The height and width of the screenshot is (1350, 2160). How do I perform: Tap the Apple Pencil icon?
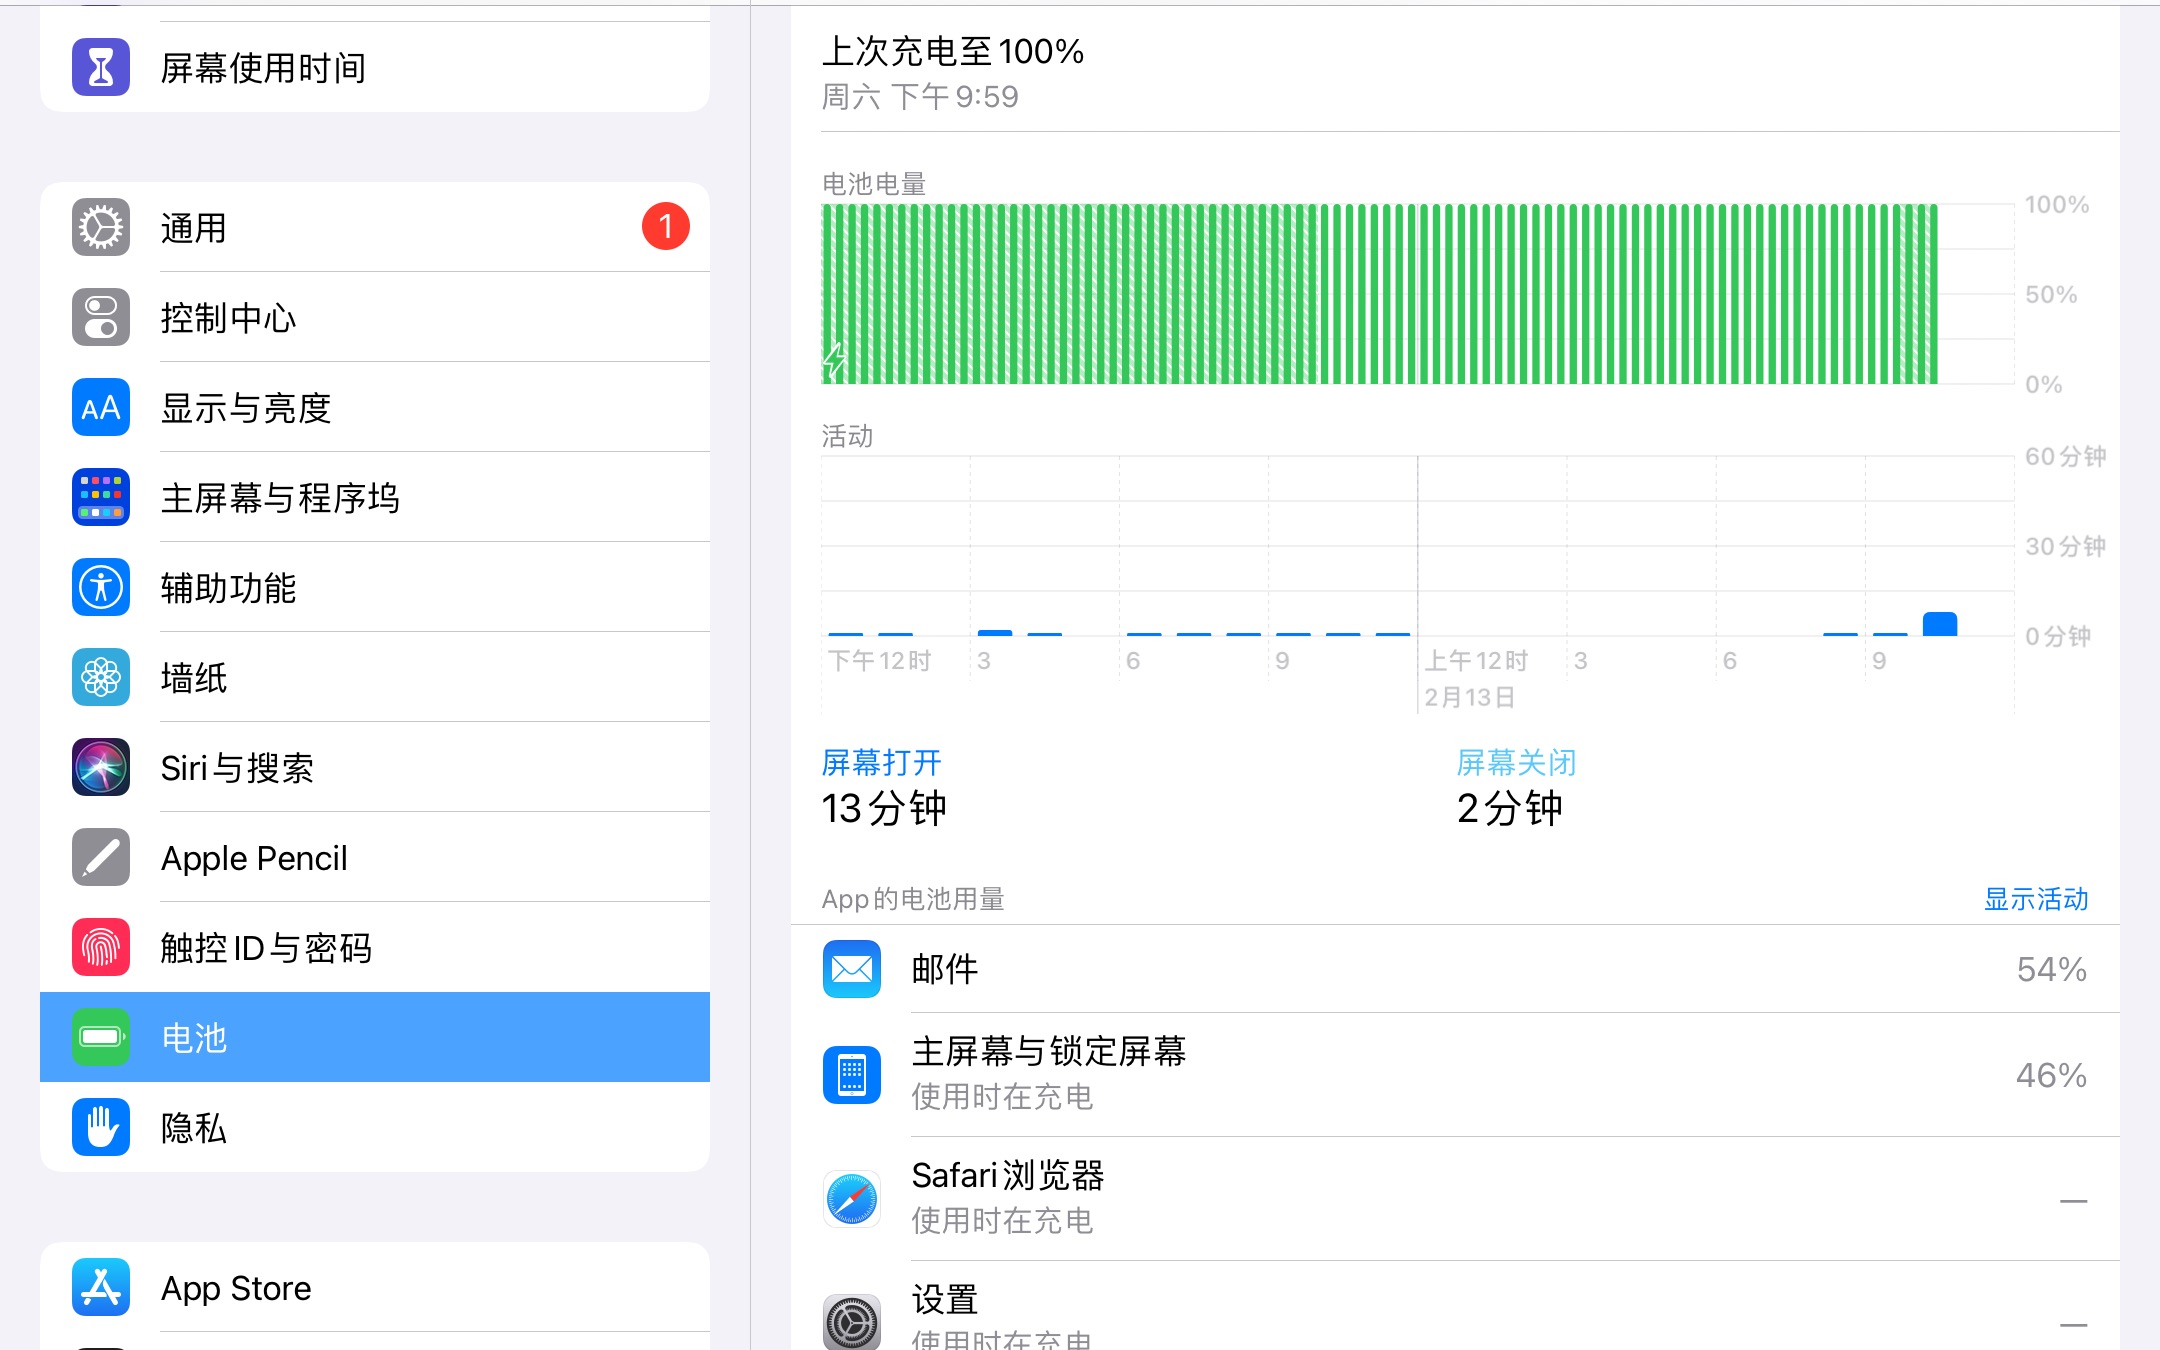pos(101,857)
